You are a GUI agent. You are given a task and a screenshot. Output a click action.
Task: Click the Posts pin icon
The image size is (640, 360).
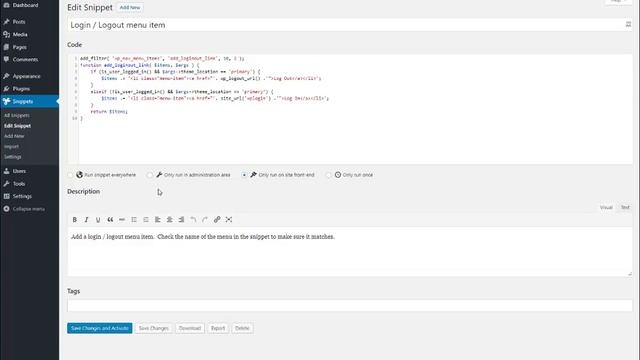[7, 22]
